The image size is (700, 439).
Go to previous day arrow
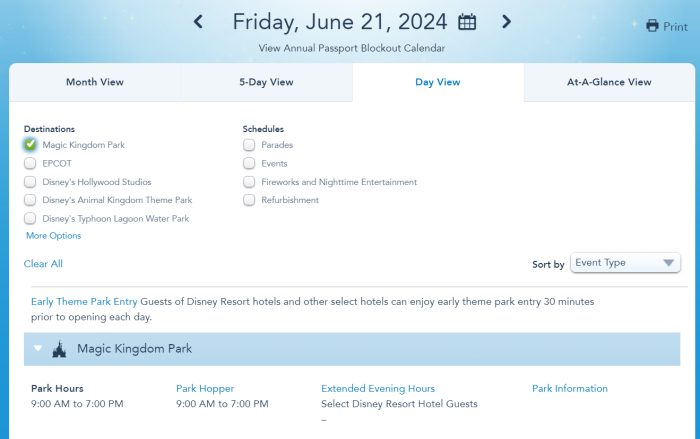[198, 21]
